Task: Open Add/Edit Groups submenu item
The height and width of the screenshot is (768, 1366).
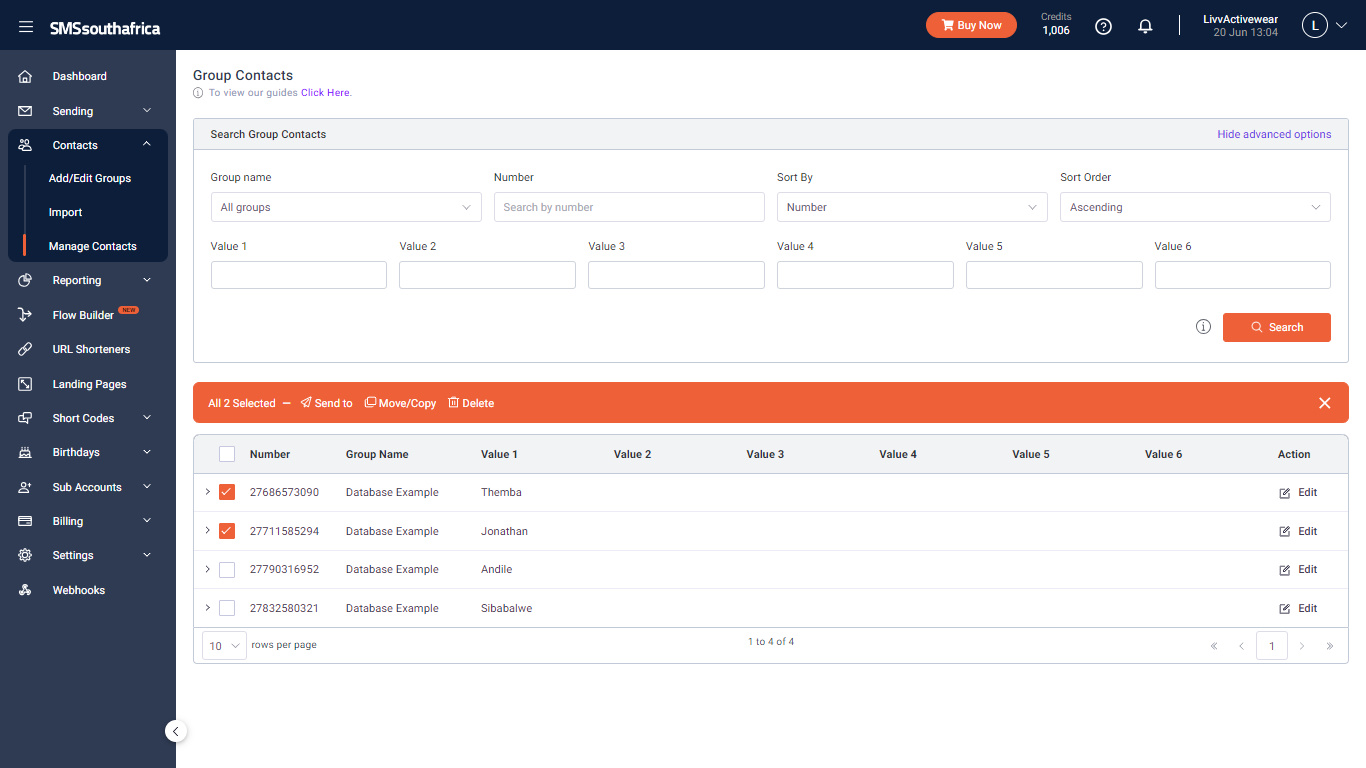Action: [x=90, y=178]
